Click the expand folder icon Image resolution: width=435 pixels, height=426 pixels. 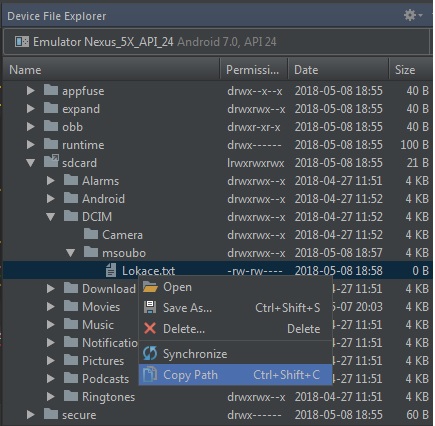(x=51, y=108)
